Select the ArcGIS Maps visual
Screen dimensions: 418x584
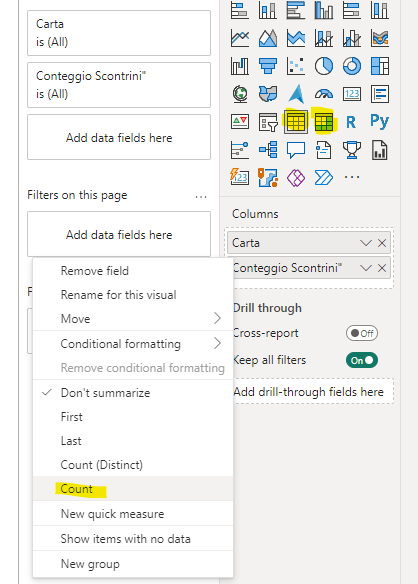click(x=268, y=177)
